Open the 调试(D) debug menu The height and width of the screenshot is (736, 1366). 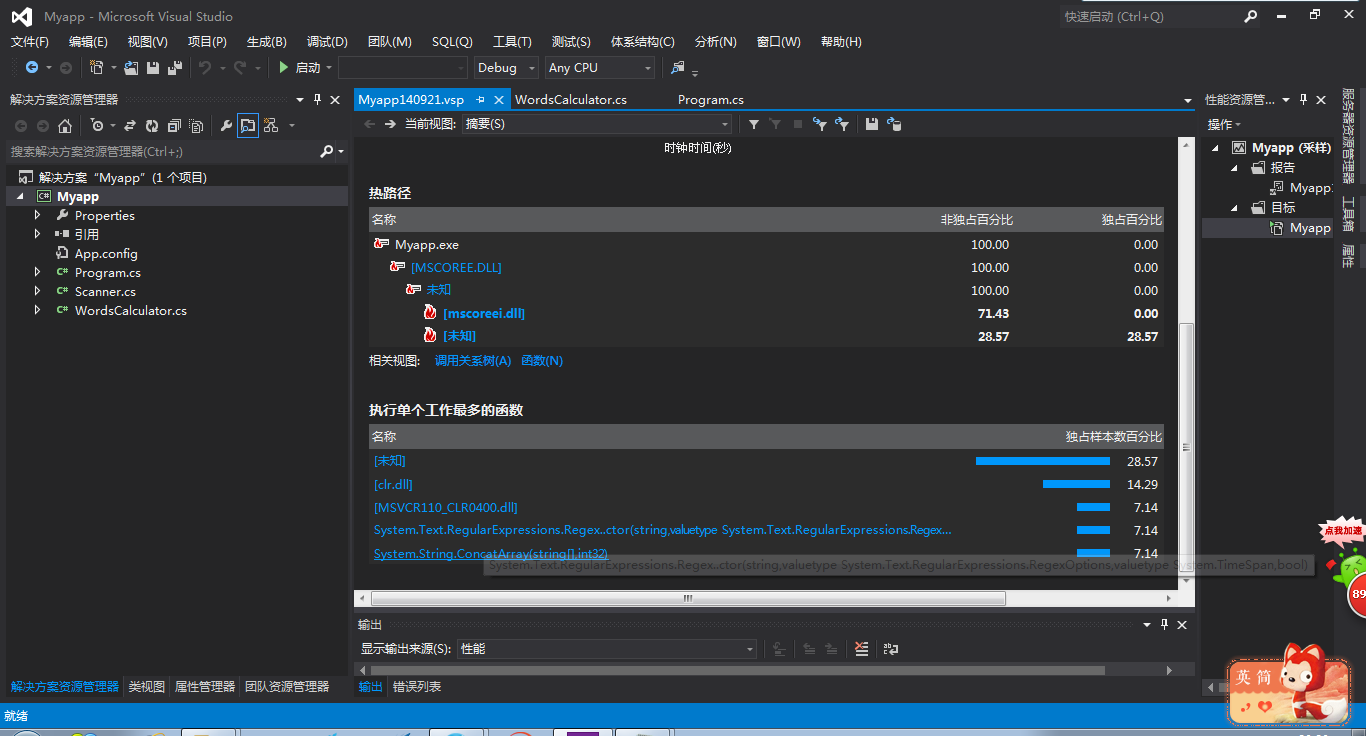coord(327,42)
